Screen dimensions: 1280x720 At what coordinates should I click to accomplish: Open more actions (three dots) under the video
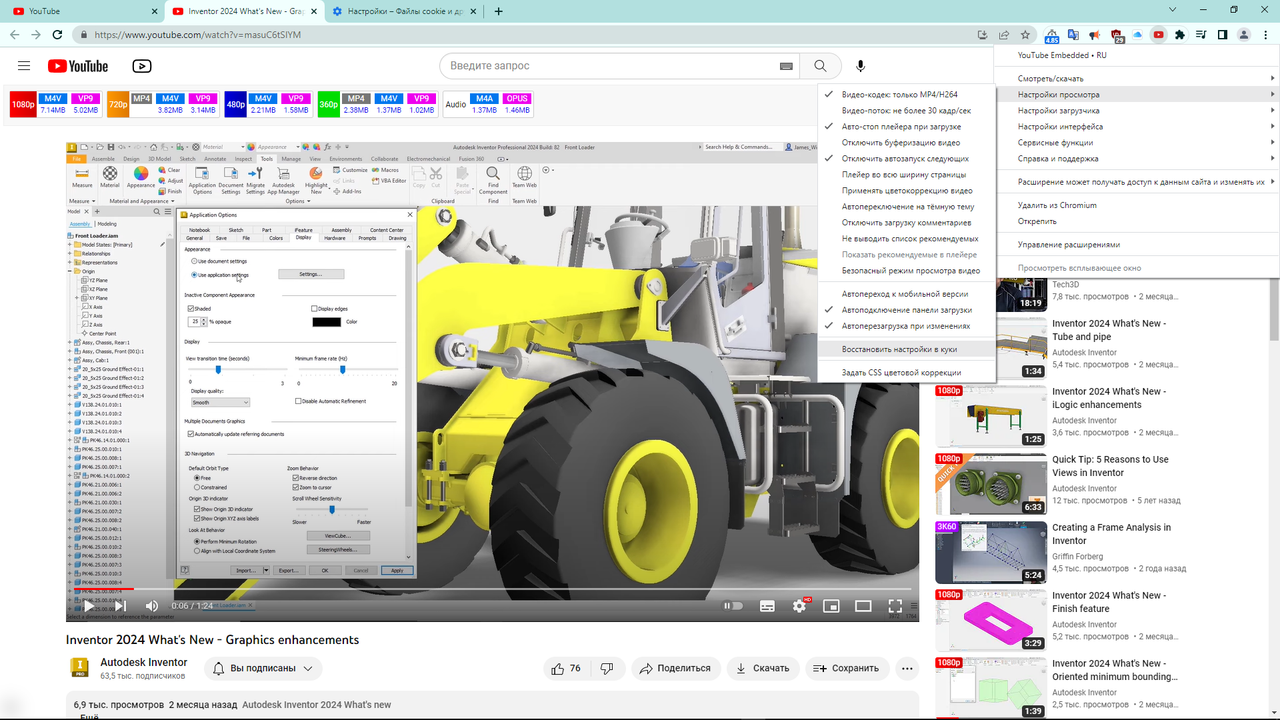[907, 668]
